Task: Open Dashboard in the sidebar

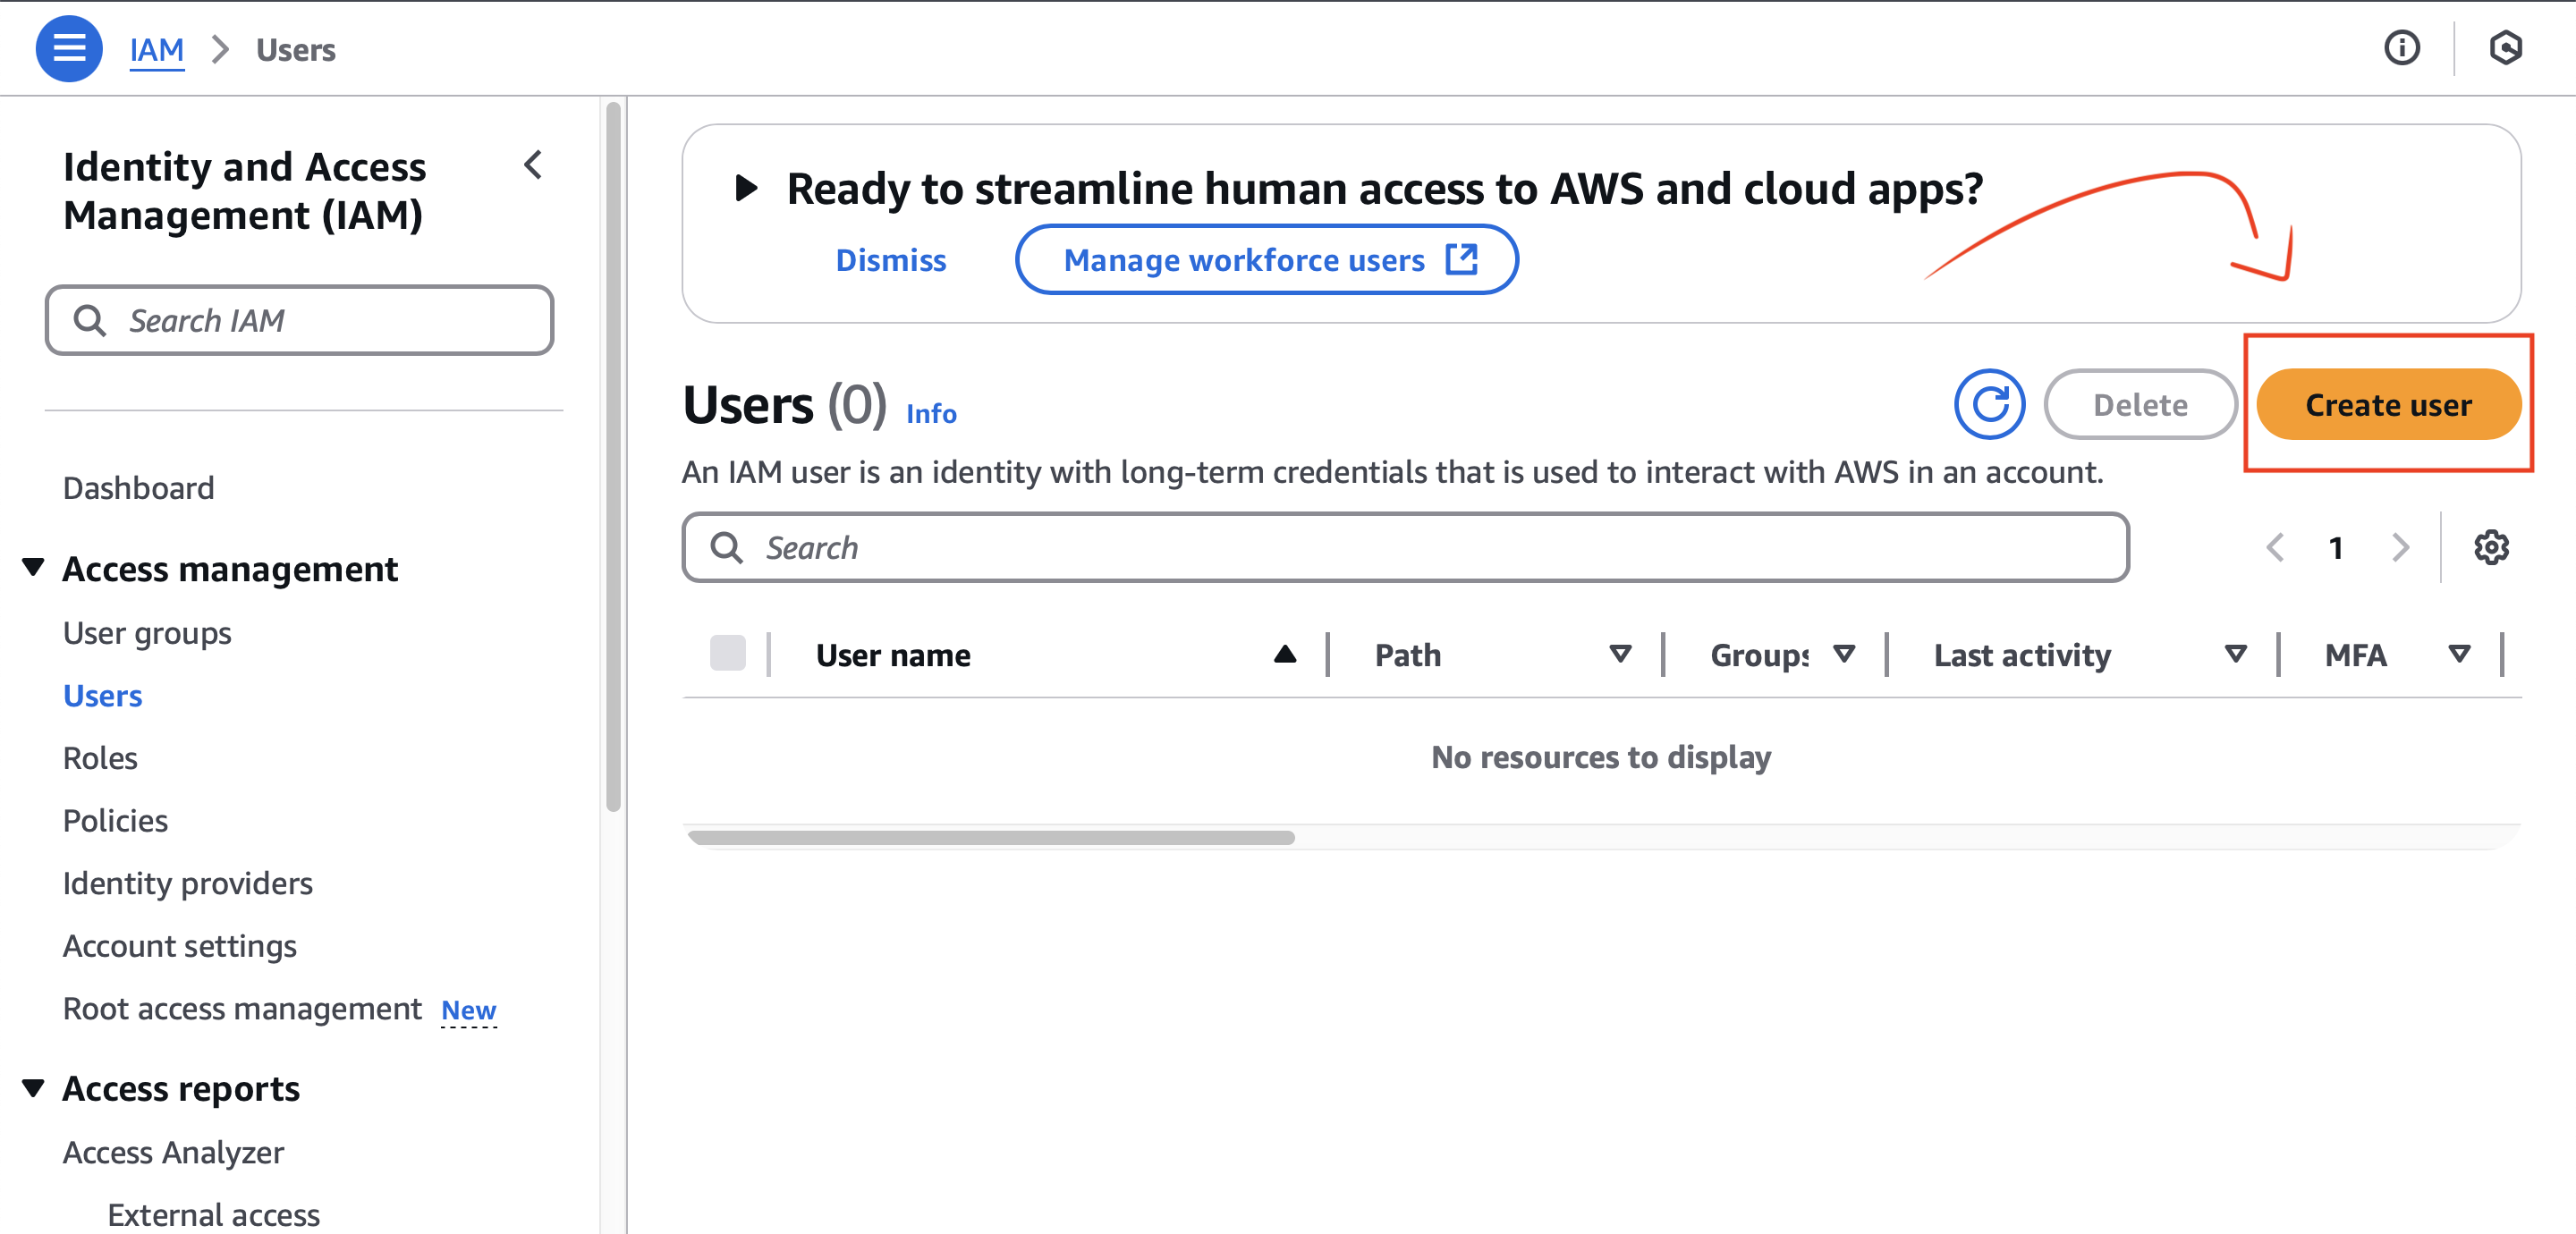Action: tap(139, 488)
